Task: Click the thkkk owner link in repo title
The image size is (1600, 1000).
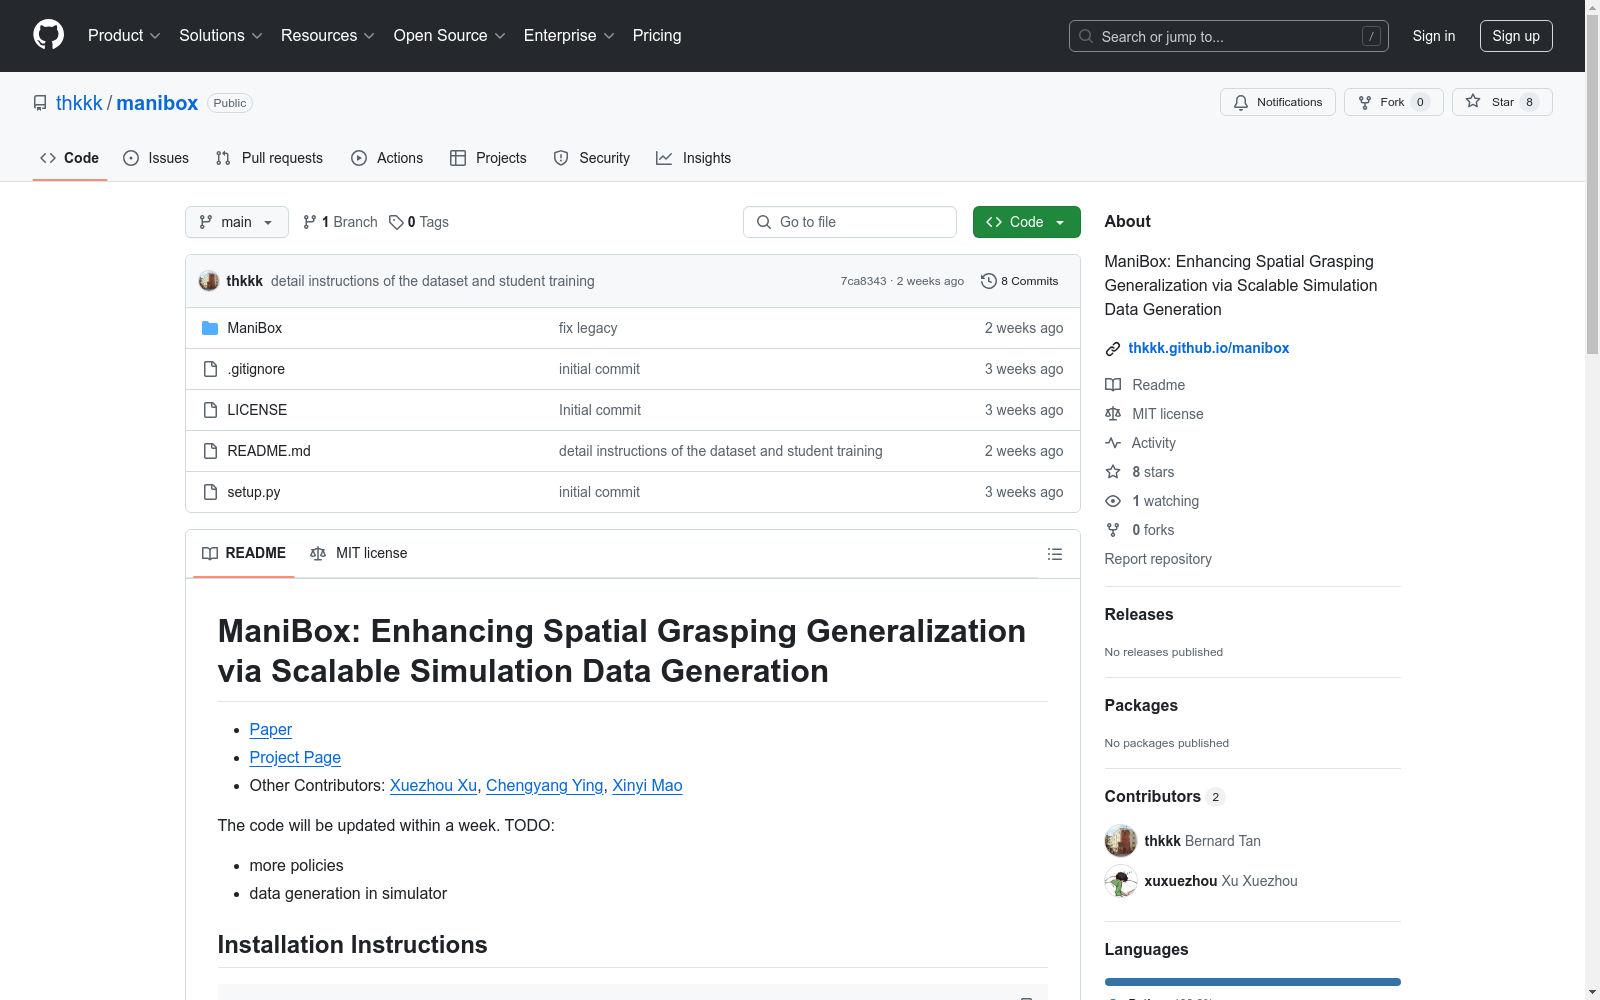Action: [x=79, y=103]
